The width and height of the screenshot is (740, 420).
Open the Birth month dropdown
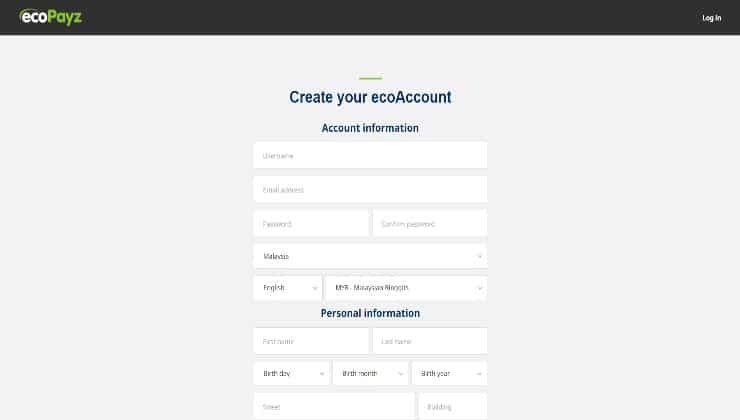370,373
